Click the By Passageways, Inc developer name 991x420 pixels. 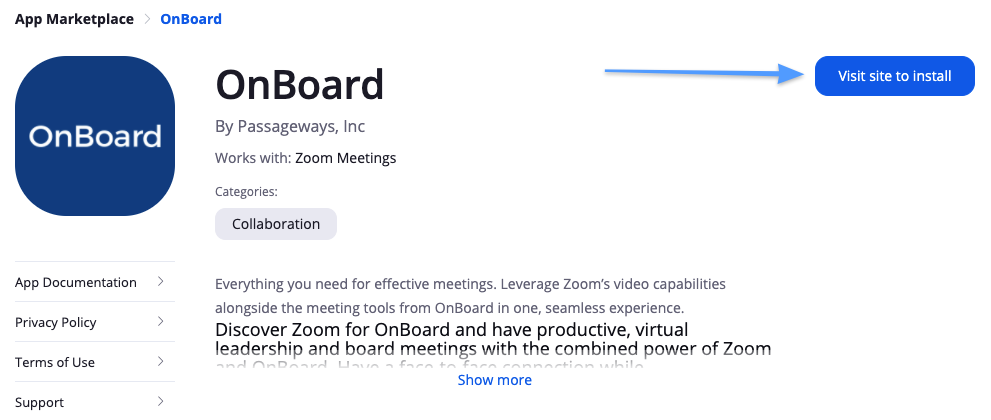click(290, 126)
